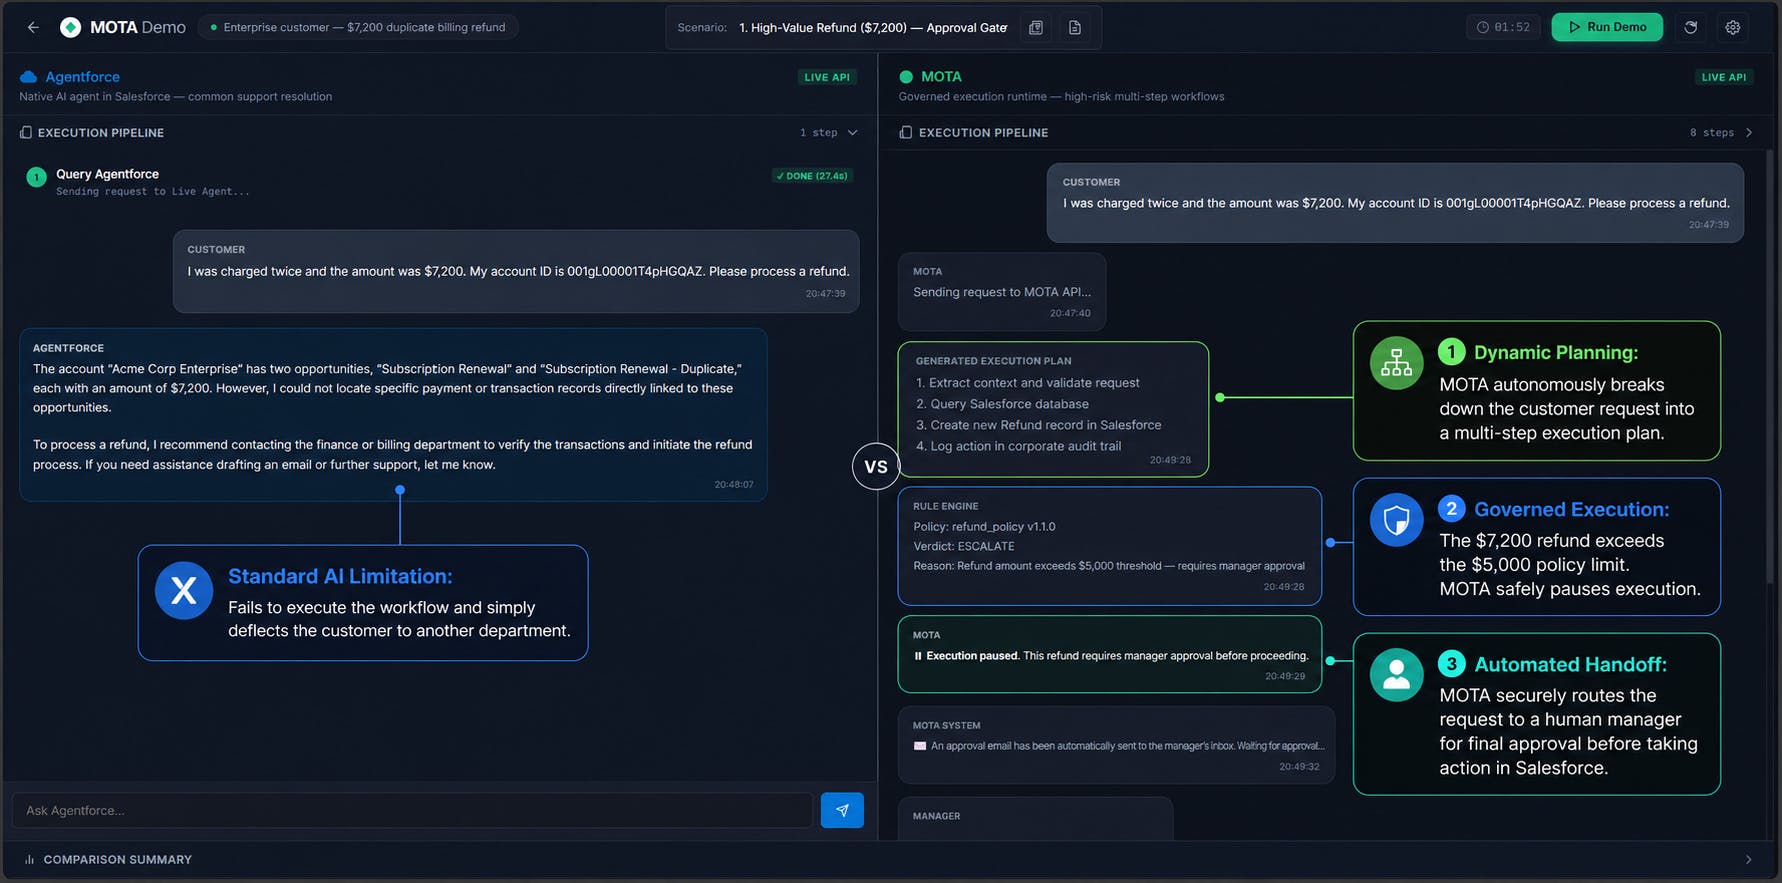Click the Comparison Summary bar-chart icon

(x=30, y=859)
